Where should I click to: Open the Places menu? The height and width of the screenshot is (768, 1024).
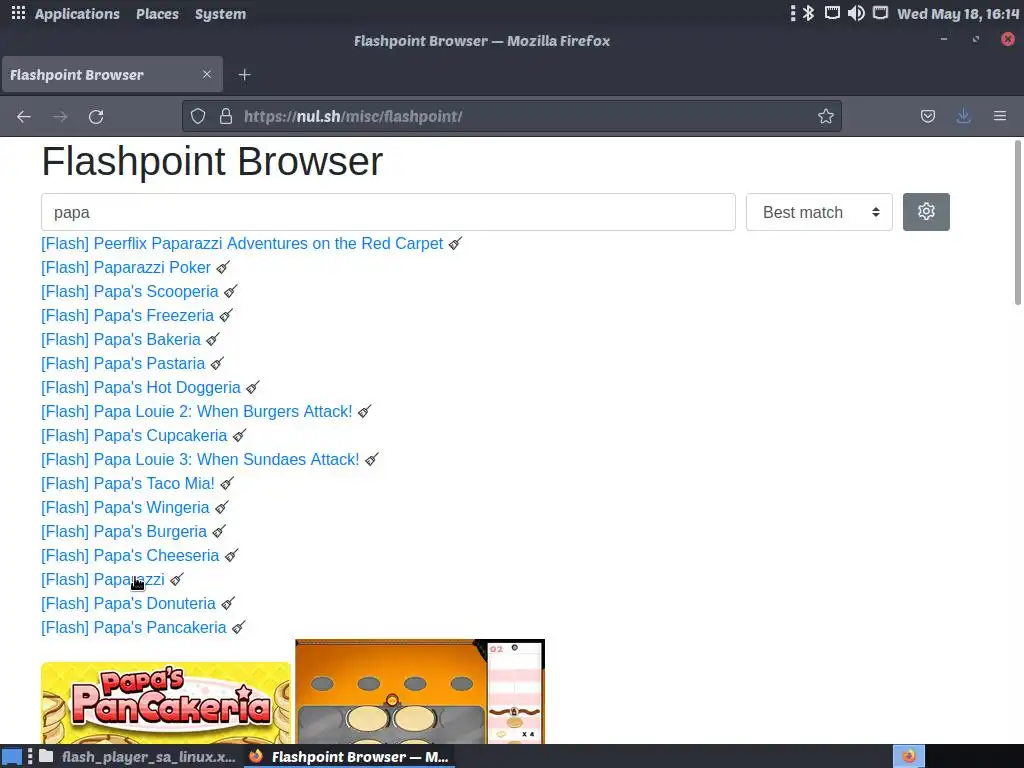pos(157,14)
